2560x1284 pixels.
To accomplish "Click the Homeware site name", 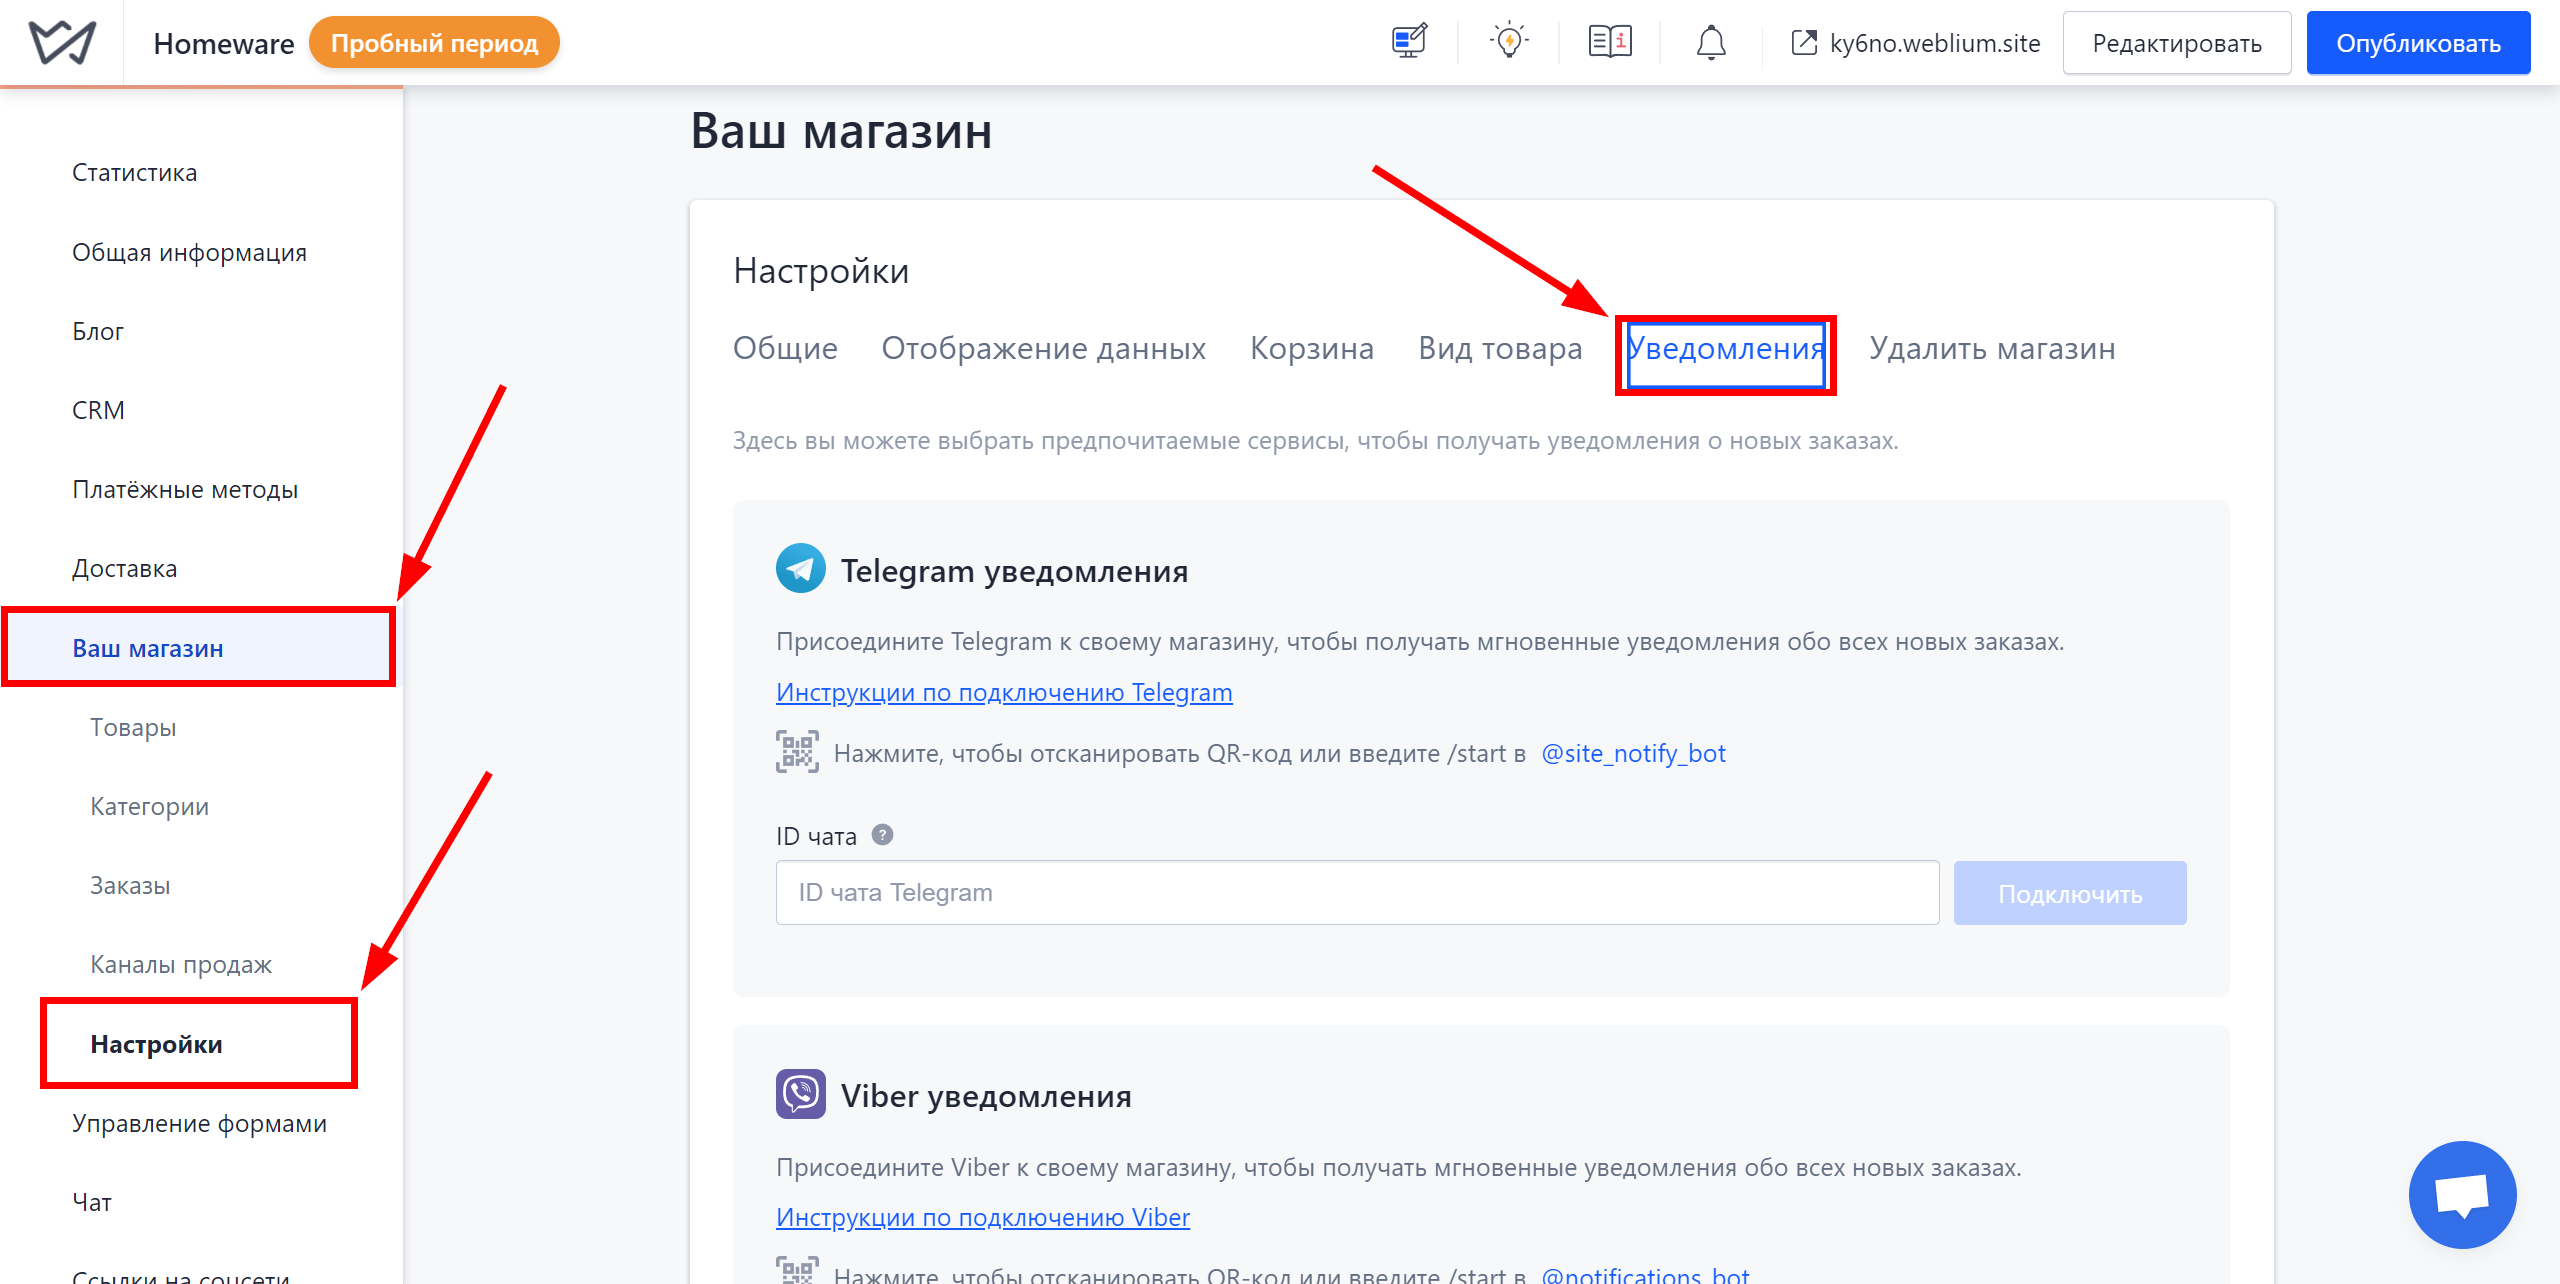I will pos(224,43).
